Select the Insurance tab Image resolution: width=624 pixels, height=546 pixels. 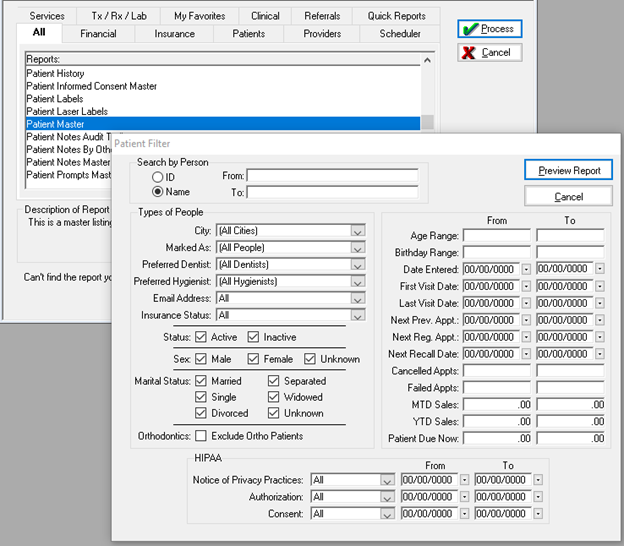174,34
